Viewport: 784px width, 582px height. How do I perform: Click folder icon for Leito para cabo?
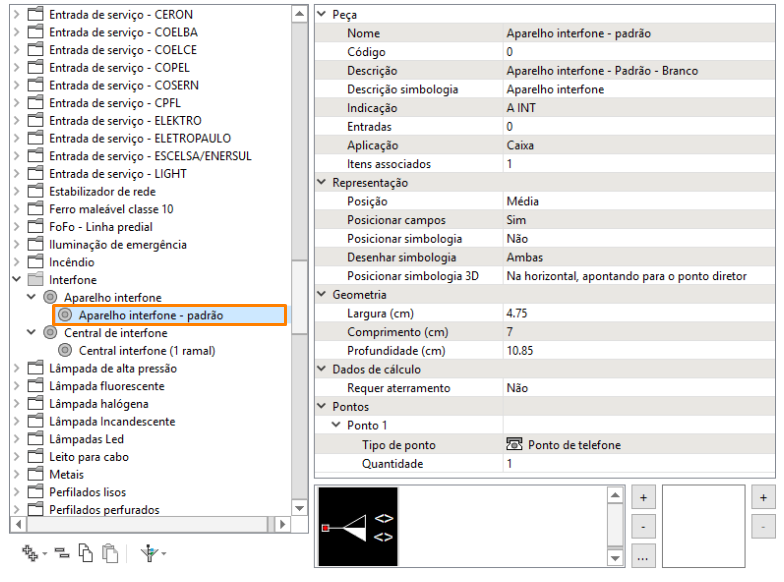(x=35, y=456)
